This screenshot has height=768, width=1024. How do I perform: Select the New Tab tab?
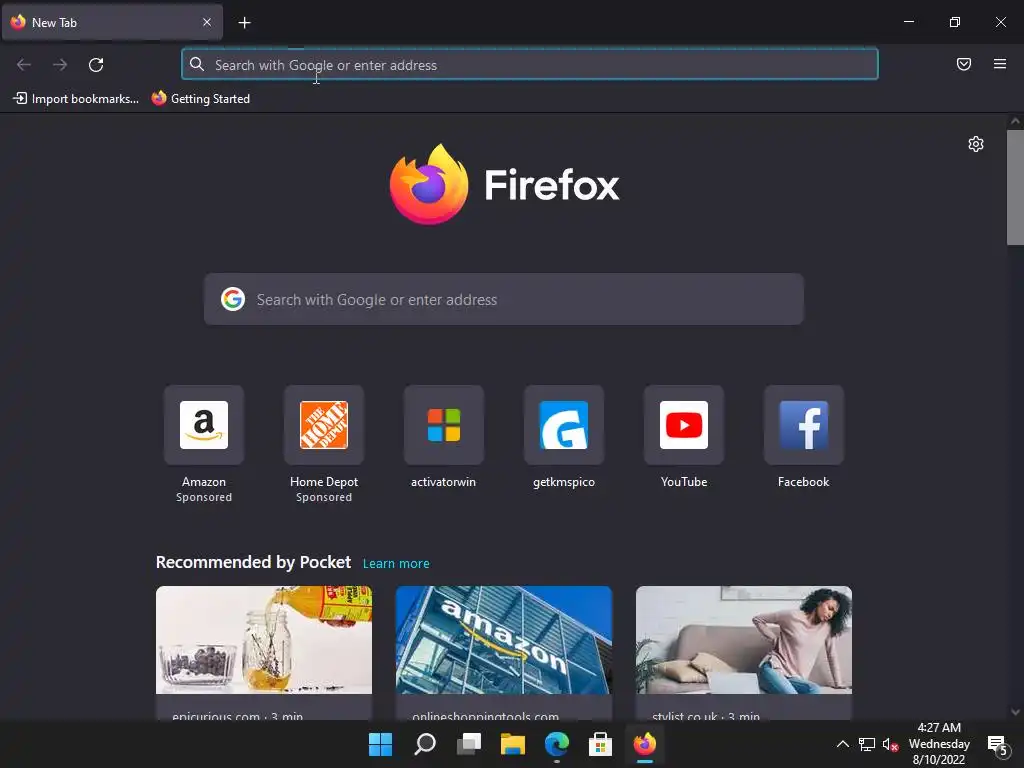click(x=112, y=22)
